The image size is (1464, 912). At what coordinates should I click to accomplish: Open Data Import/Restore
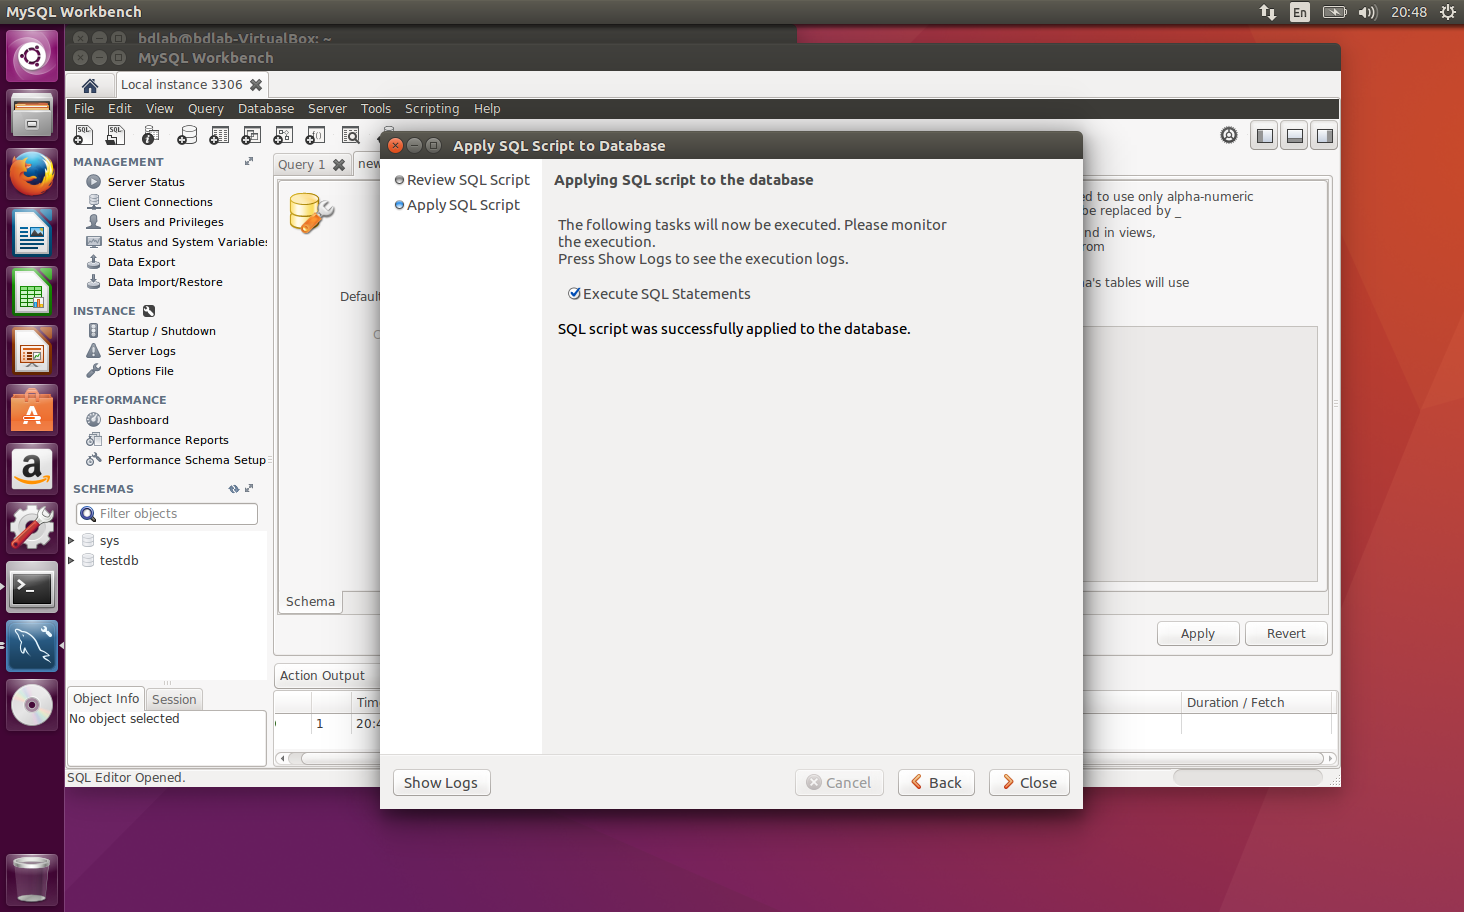click(165, 282)
